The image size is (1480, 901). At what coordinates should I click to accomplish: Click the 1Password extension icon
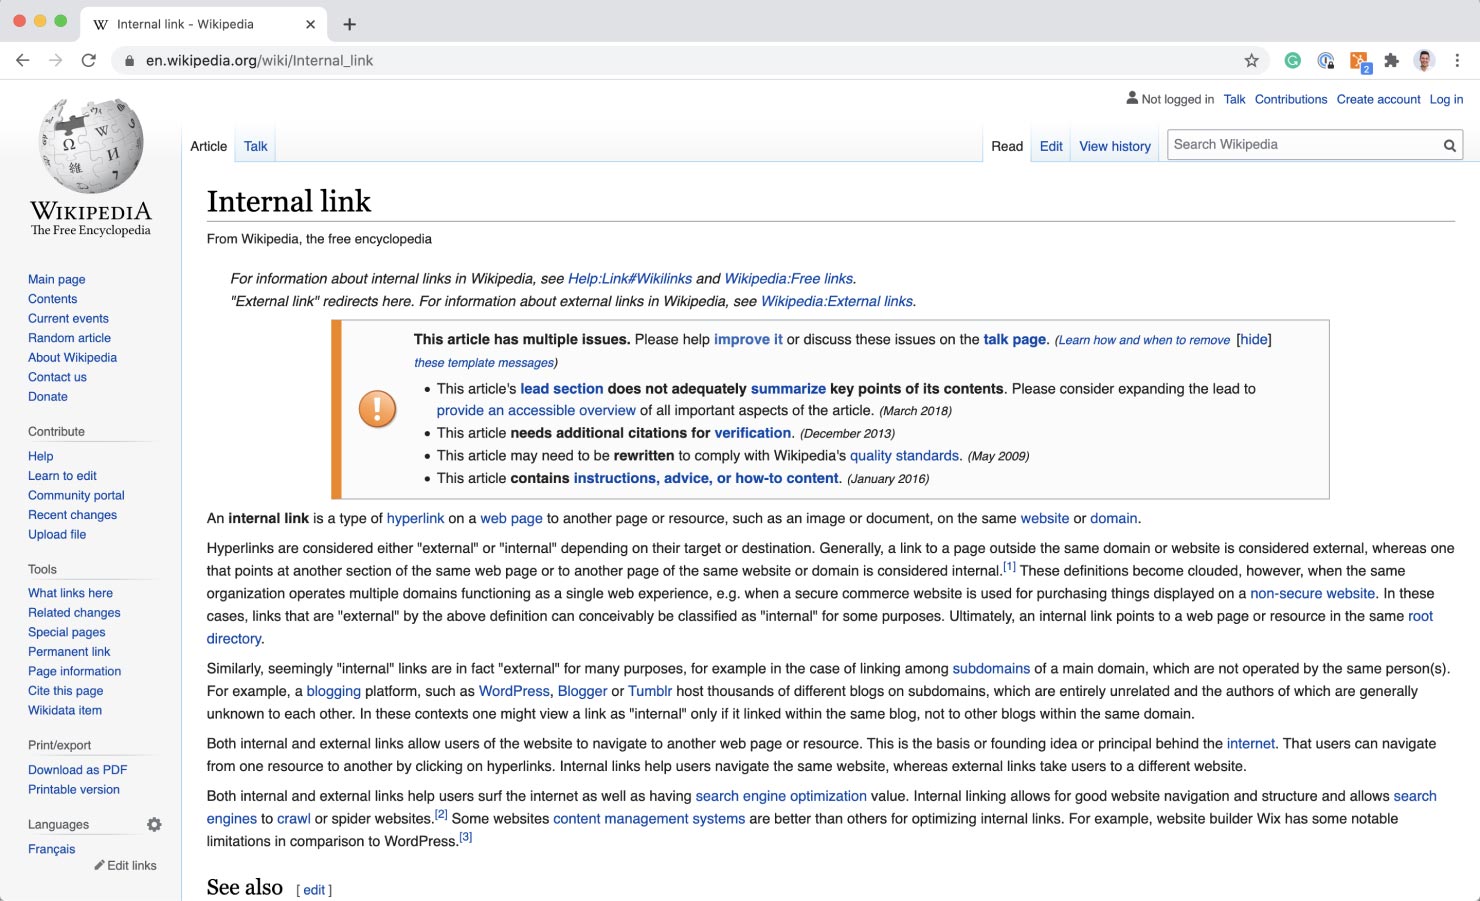[1326, 60]
